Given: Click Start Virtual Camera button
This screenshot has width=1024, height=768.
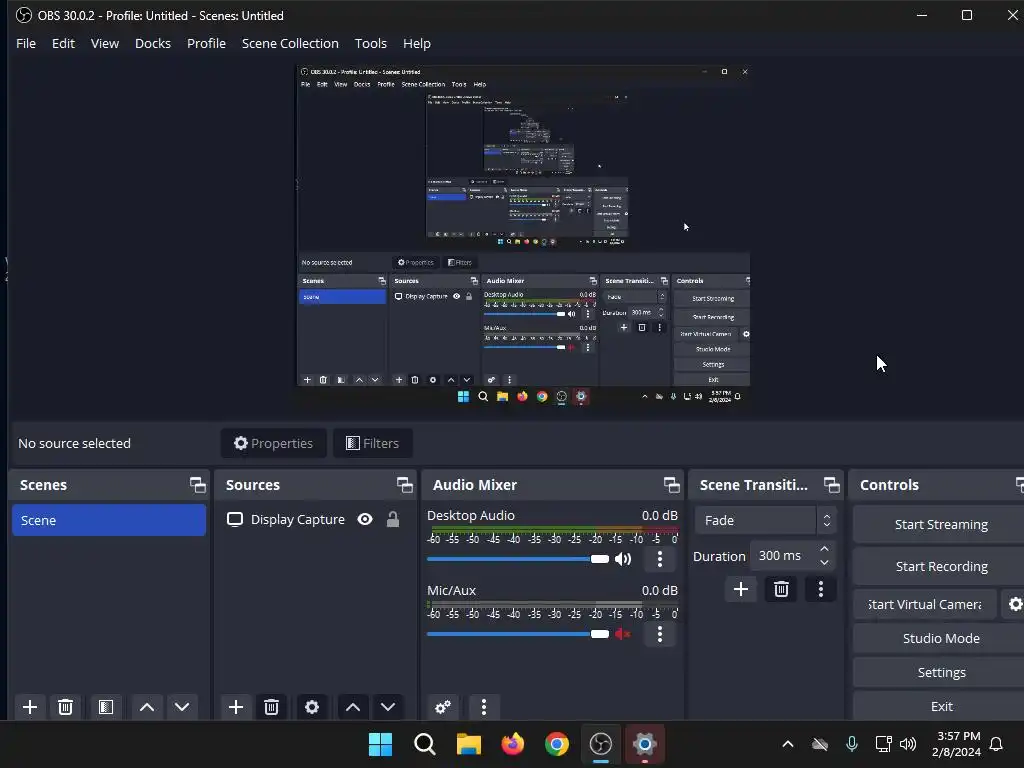Looking at the screenshot, I should (925, 605).
